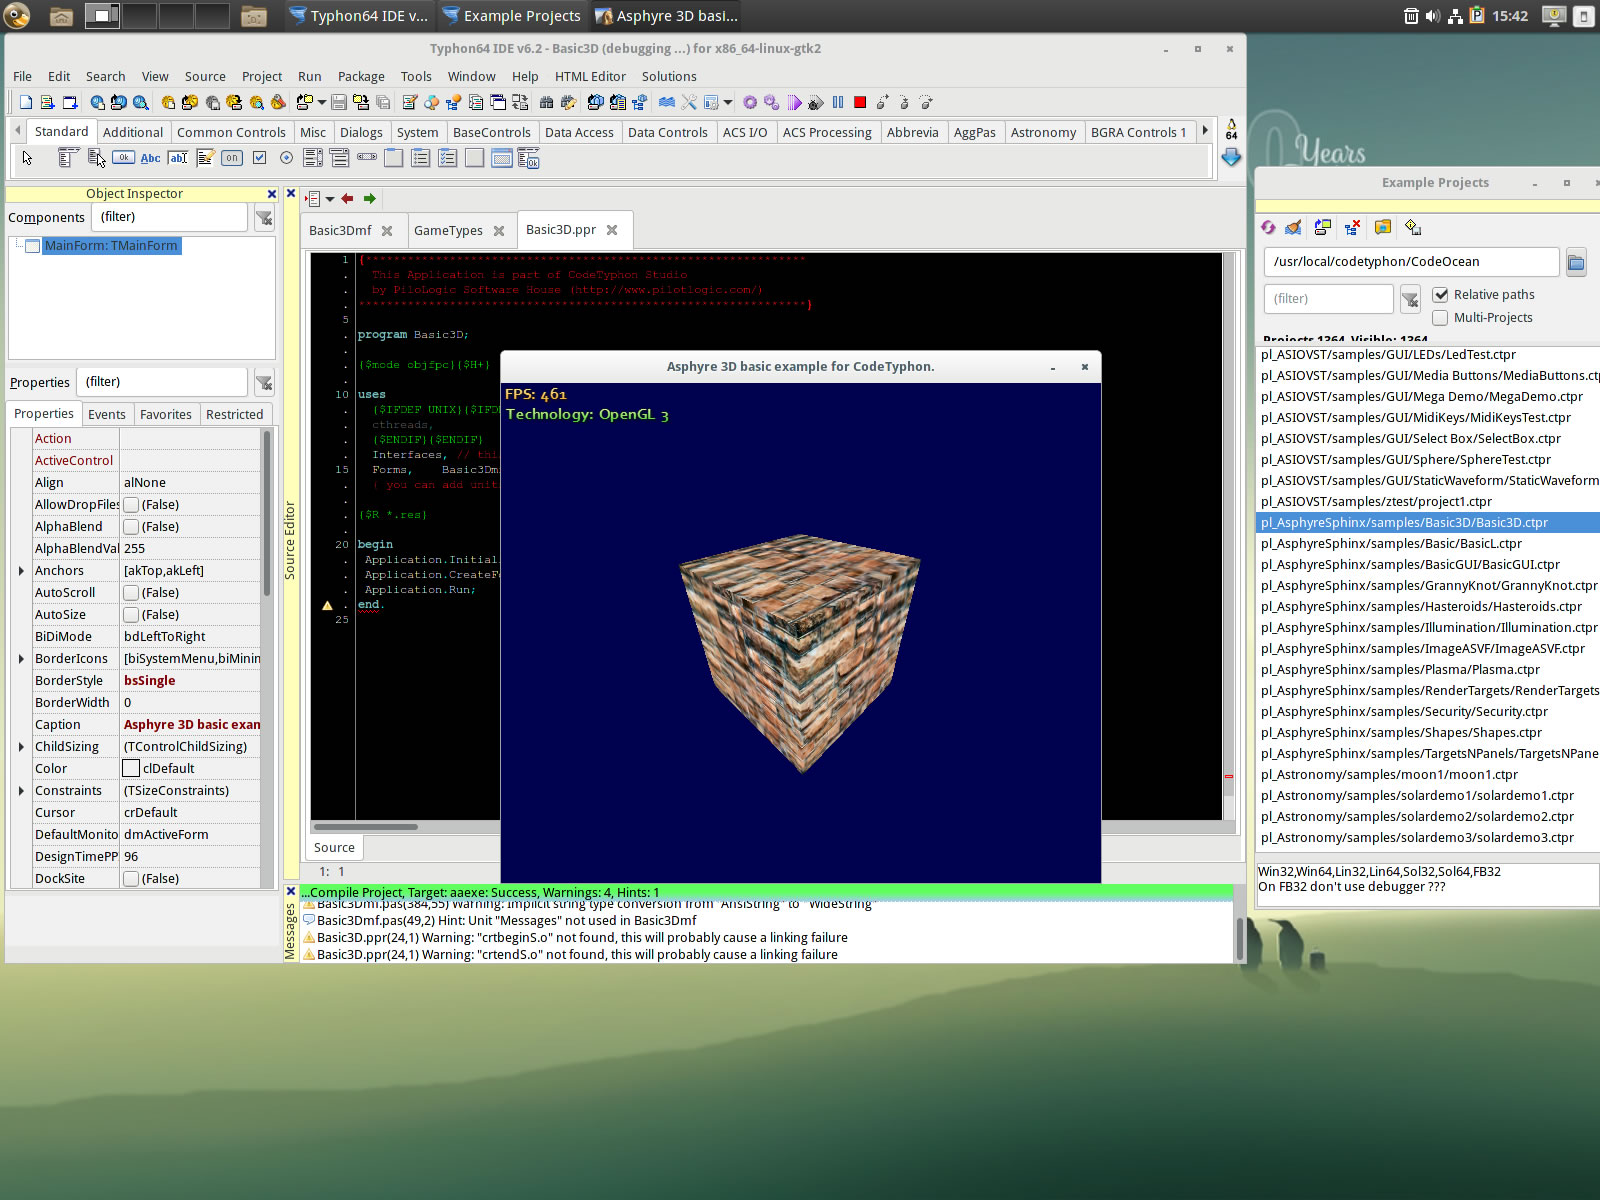Screen dimensions: 1600x1200
Task: Click the wrench and screwdriver tools icon
Action: click(x=689, y=102)
